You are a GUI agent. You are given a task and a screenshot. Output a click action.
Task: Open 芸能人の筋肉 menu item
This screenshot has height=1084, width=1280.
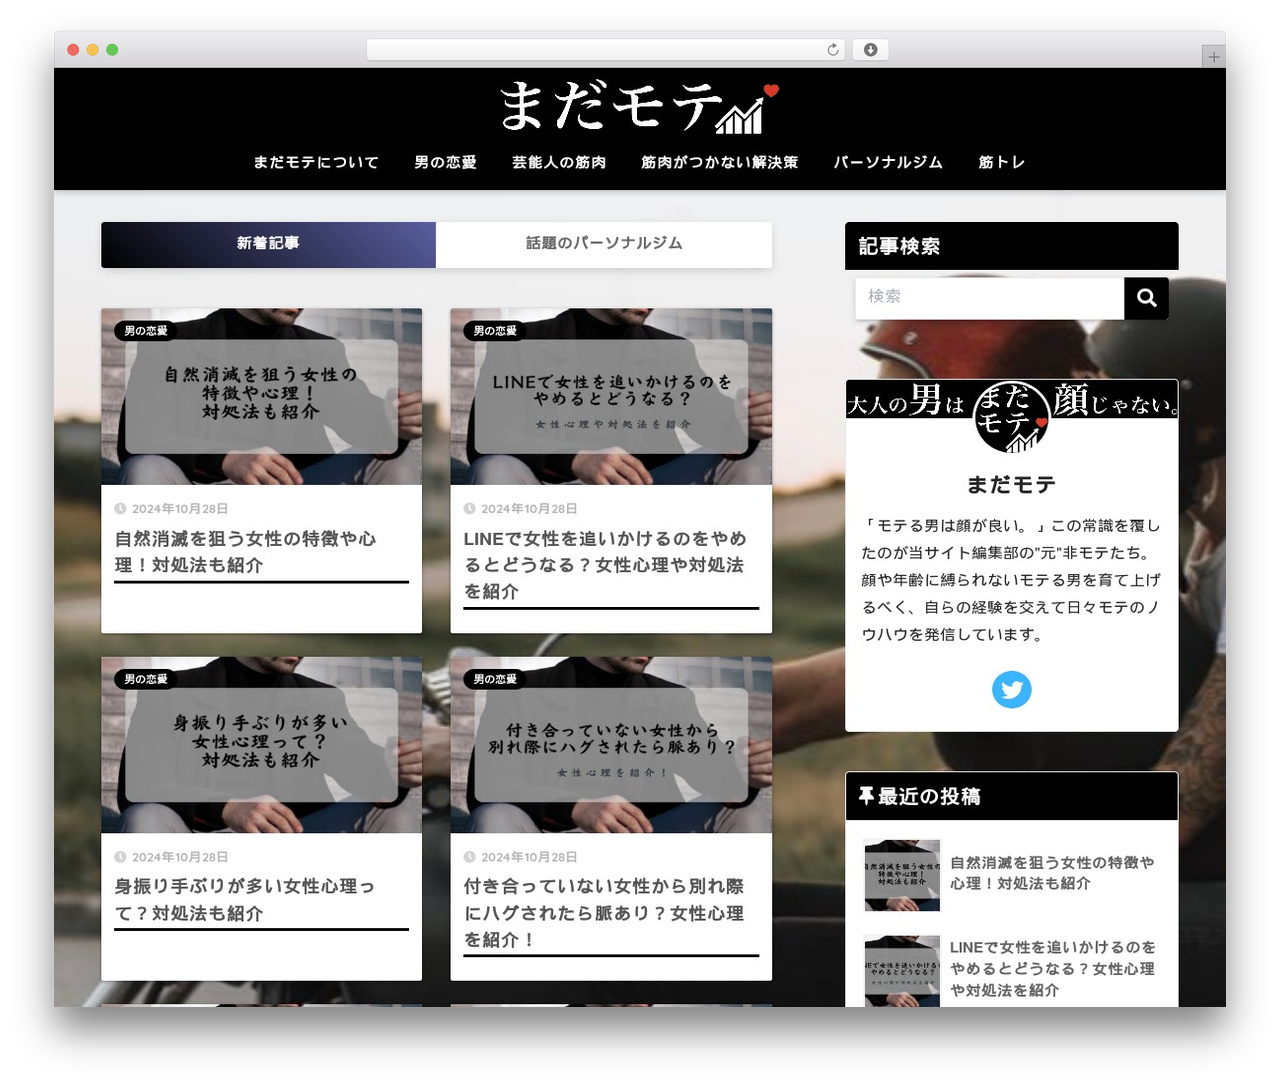tap(559, 162)
